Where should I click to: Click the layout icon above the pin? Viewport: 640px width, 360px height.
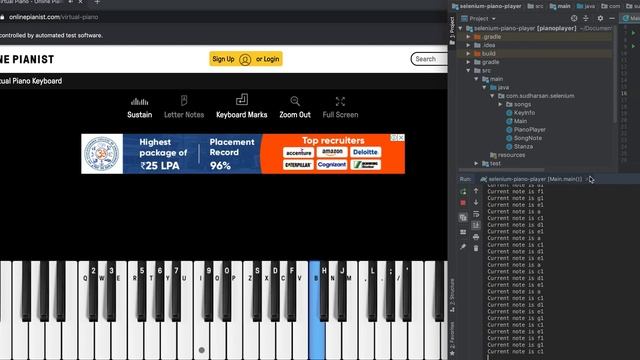(463, 232)
